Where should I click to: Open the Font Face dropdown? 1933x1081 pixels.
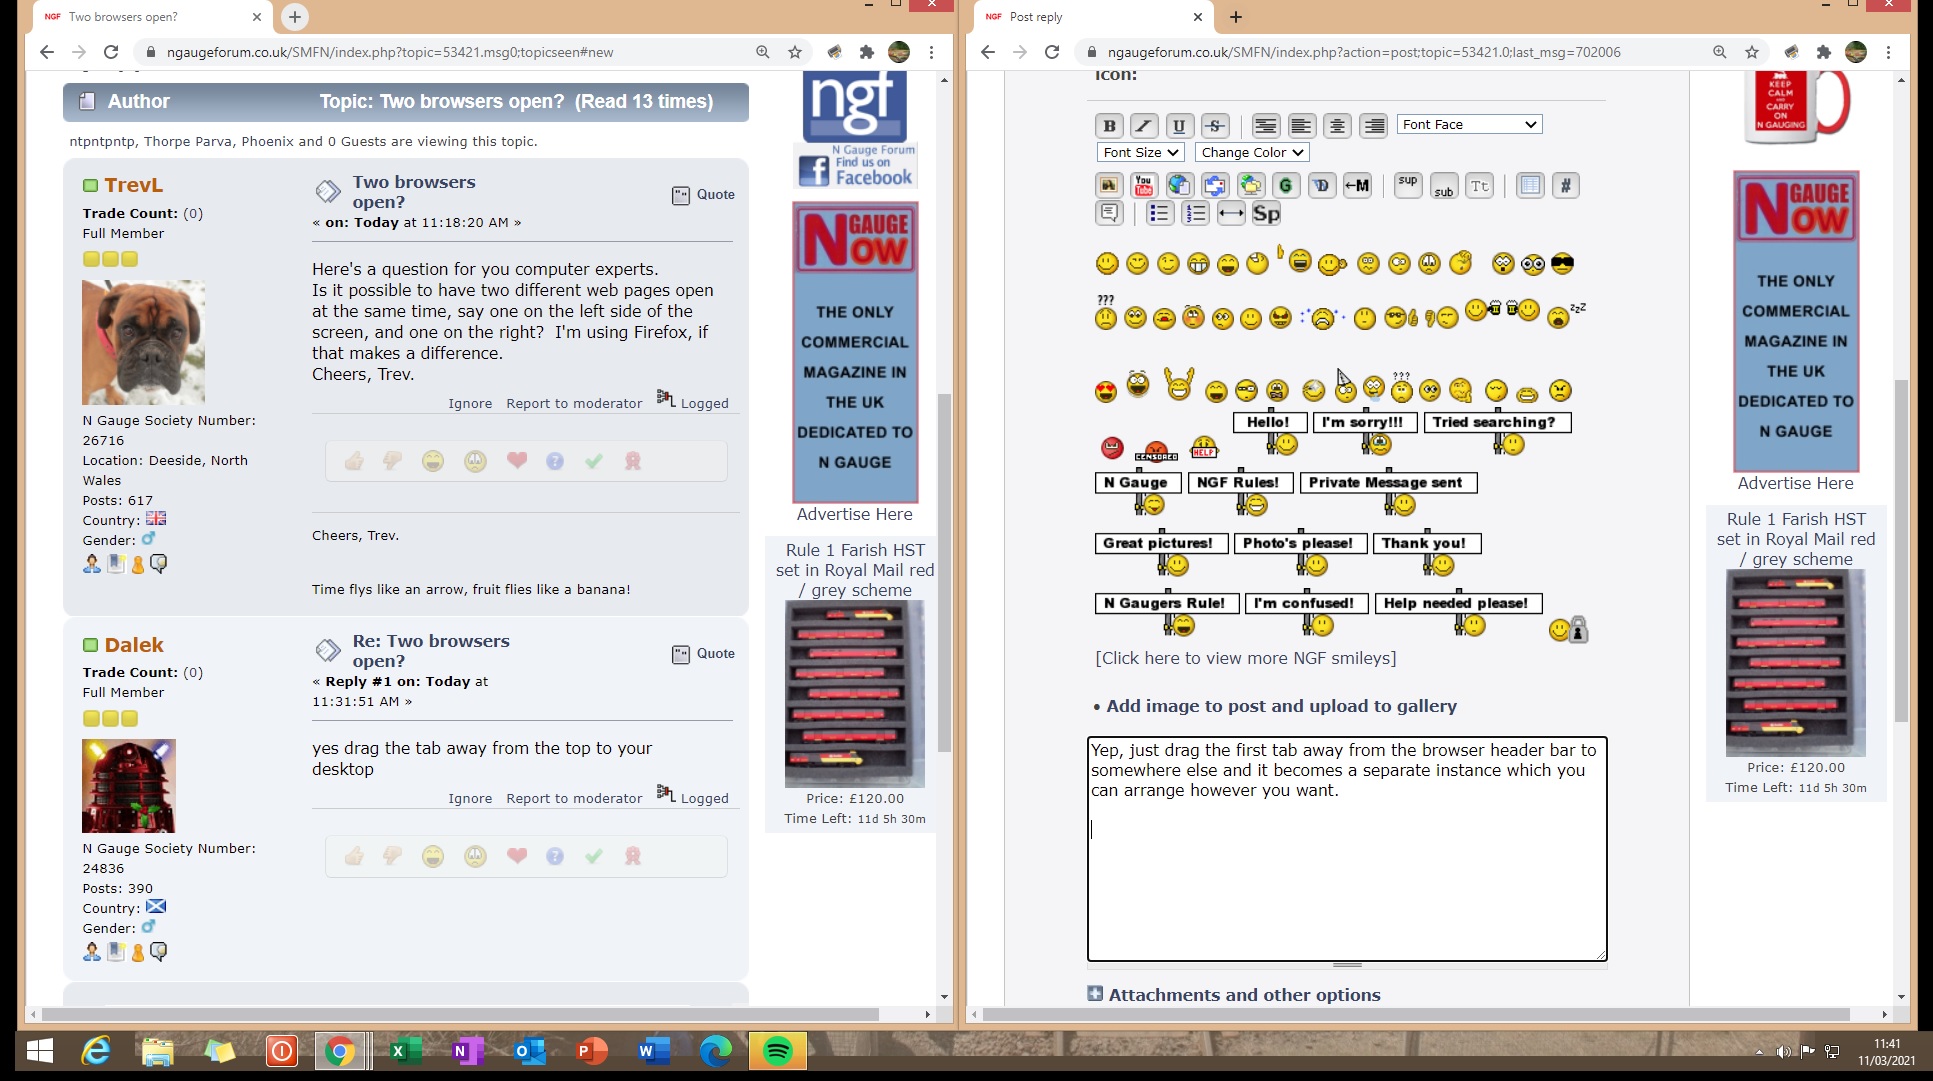tap(1469, 124)
